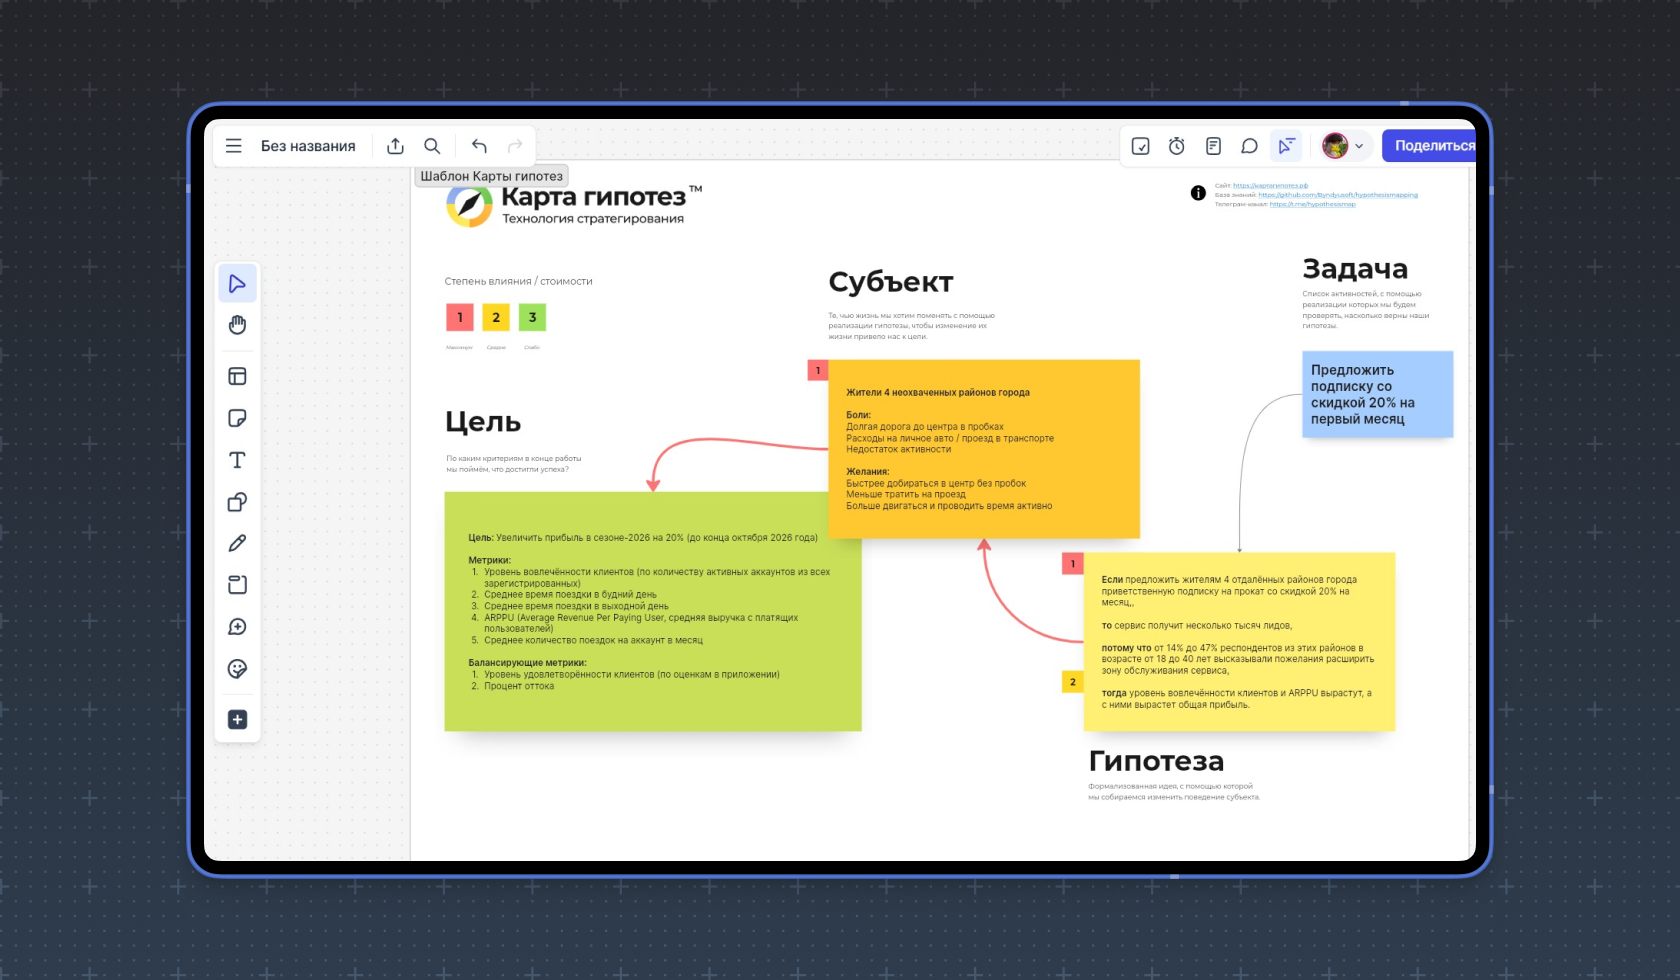
Task: Open the stickers and emoji tool
Action: (237, 669)
